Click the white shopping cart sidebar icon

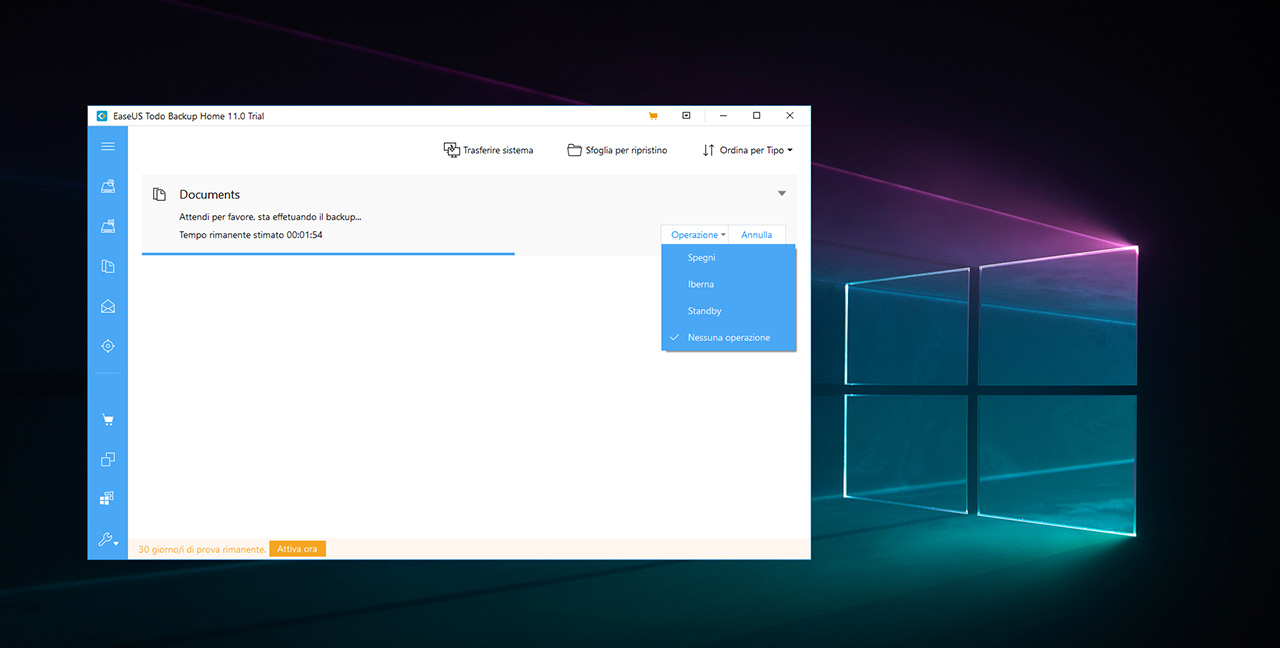(108, 420)
